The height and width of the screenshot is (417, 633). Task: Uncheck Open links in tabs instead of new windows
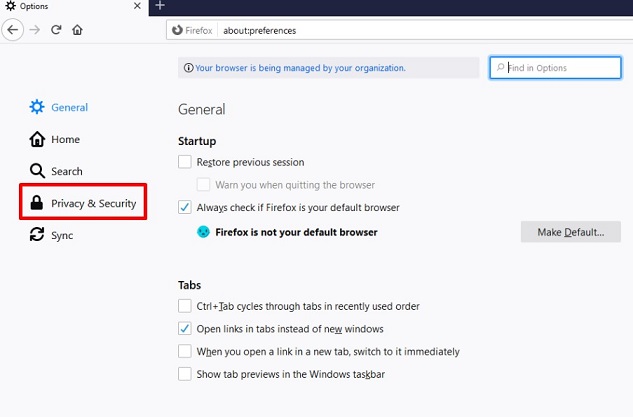(x=185, y=329)
